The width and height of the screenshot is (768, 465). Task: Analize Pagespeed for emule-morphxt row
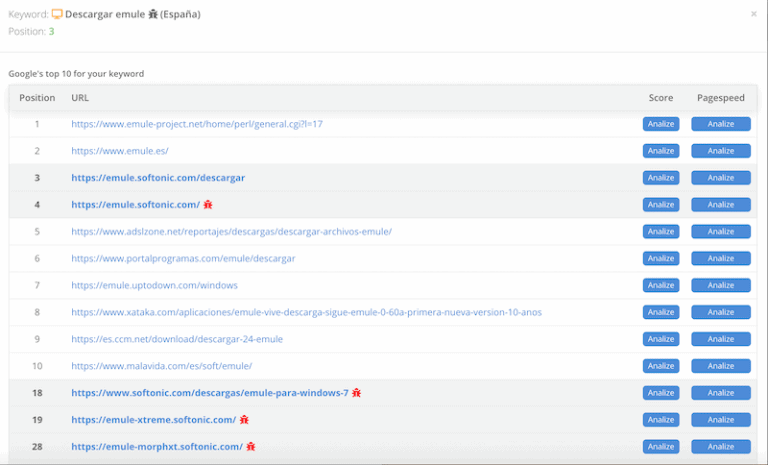721,447
